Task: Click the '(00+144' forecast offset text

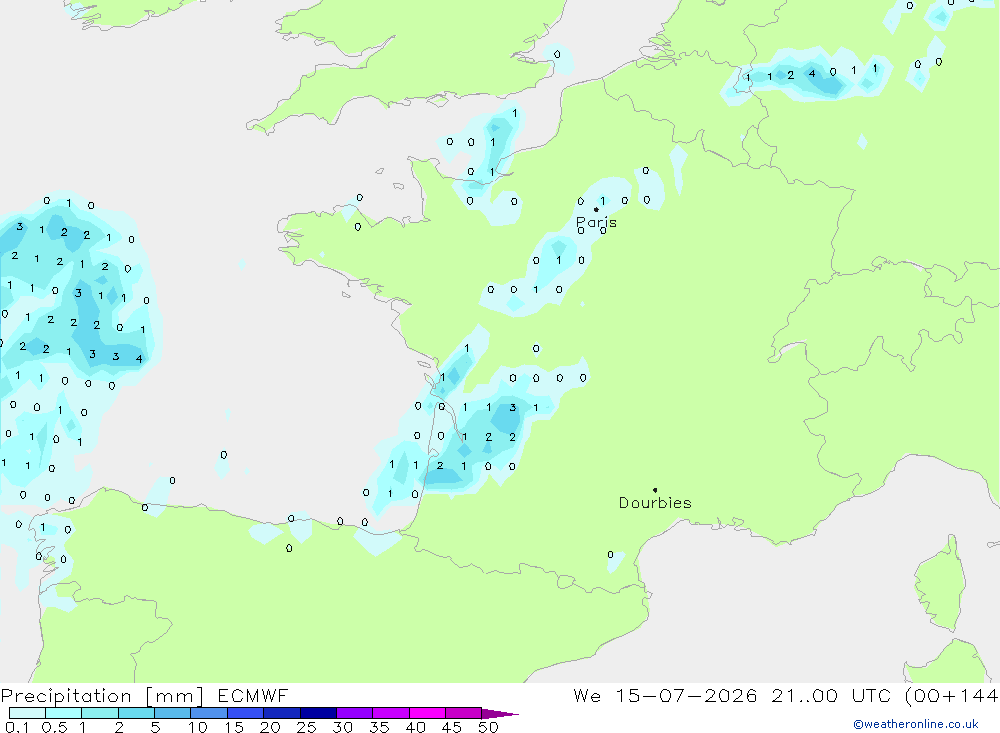Action: (x=952, y=695)
